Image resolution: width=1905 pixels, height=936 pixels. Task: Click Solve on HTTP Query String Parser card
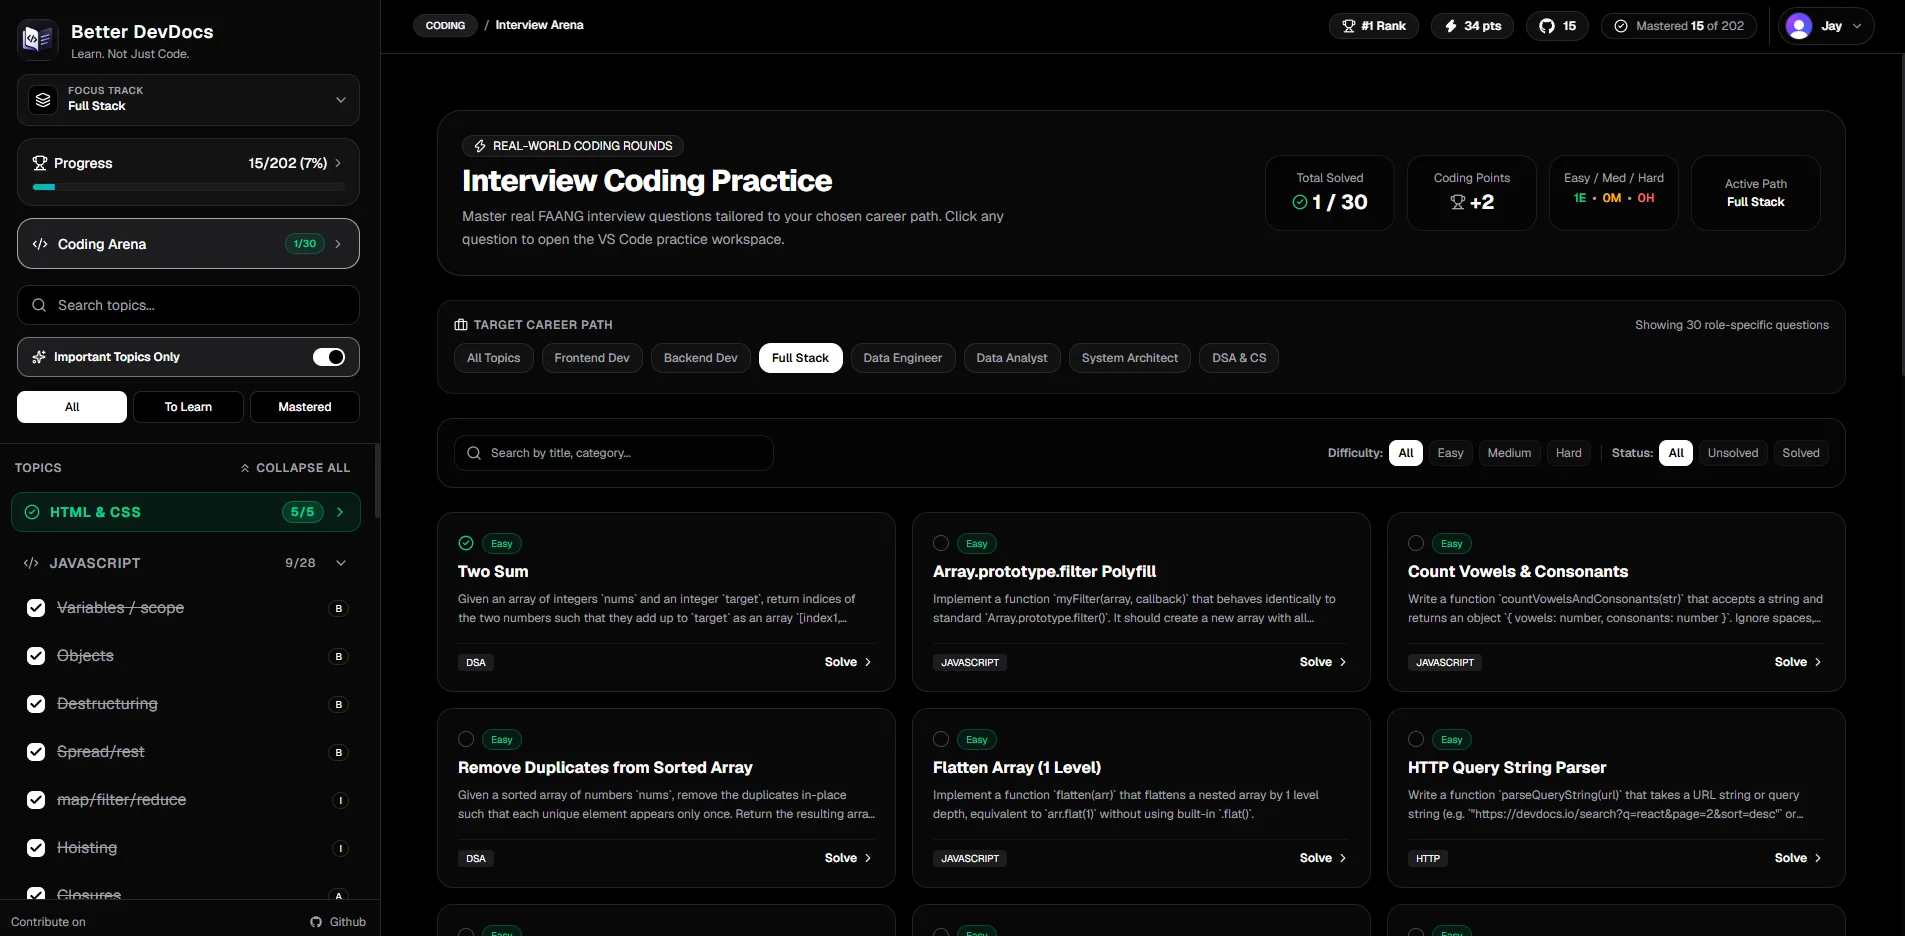click(x=1798, y=858)
